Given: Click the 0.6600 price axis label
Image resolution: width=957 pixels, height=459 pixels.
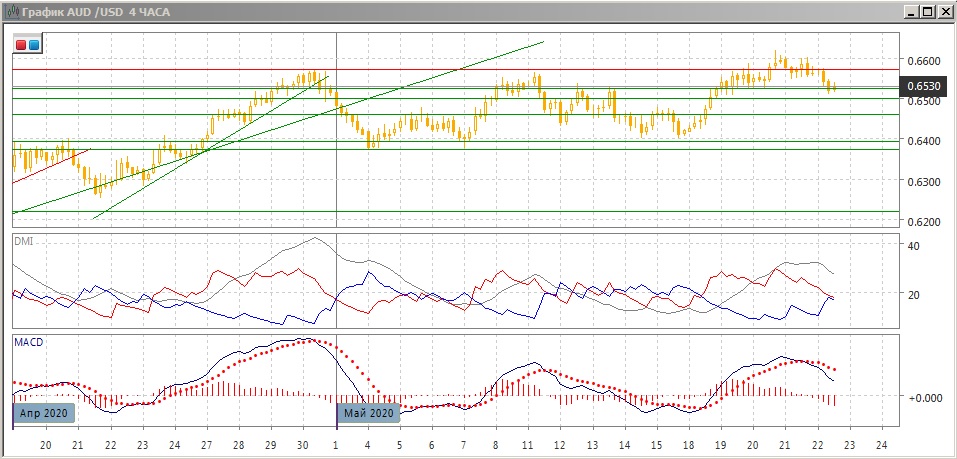Looking at the screenshot, I should point(921,61).
